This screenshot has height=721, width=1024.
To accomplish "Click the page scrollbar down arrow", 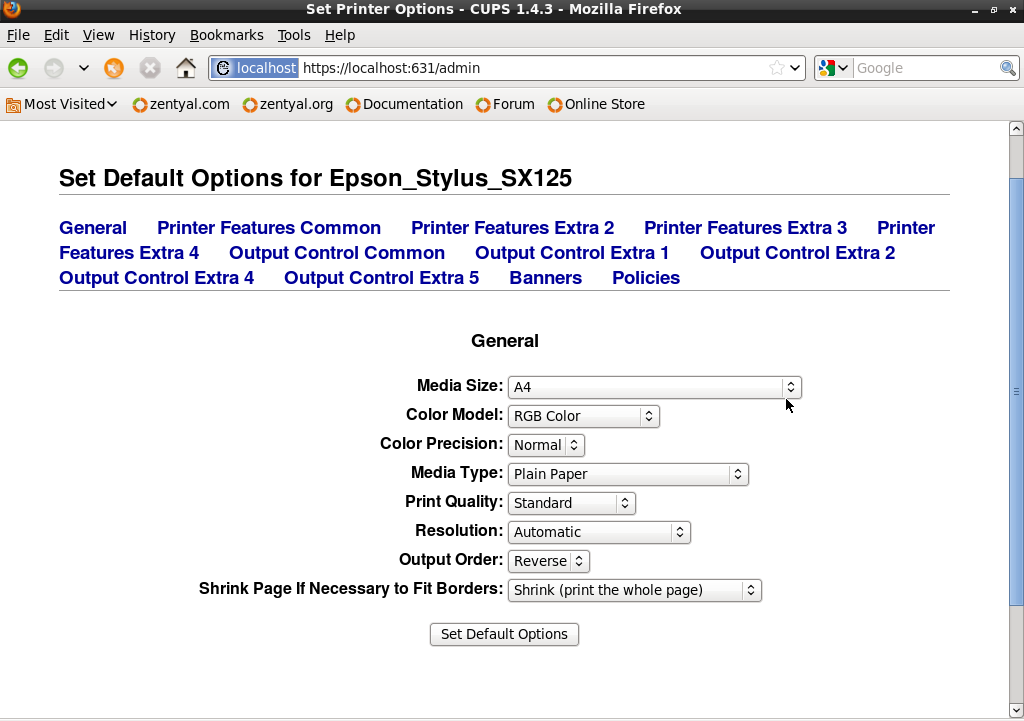I will coord(1016,710).
